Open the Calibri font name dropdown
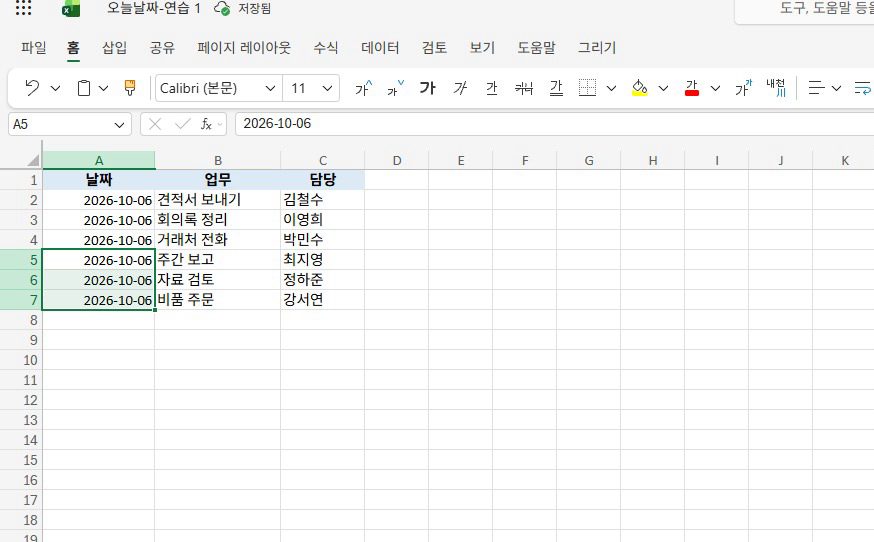 [270, 88]
